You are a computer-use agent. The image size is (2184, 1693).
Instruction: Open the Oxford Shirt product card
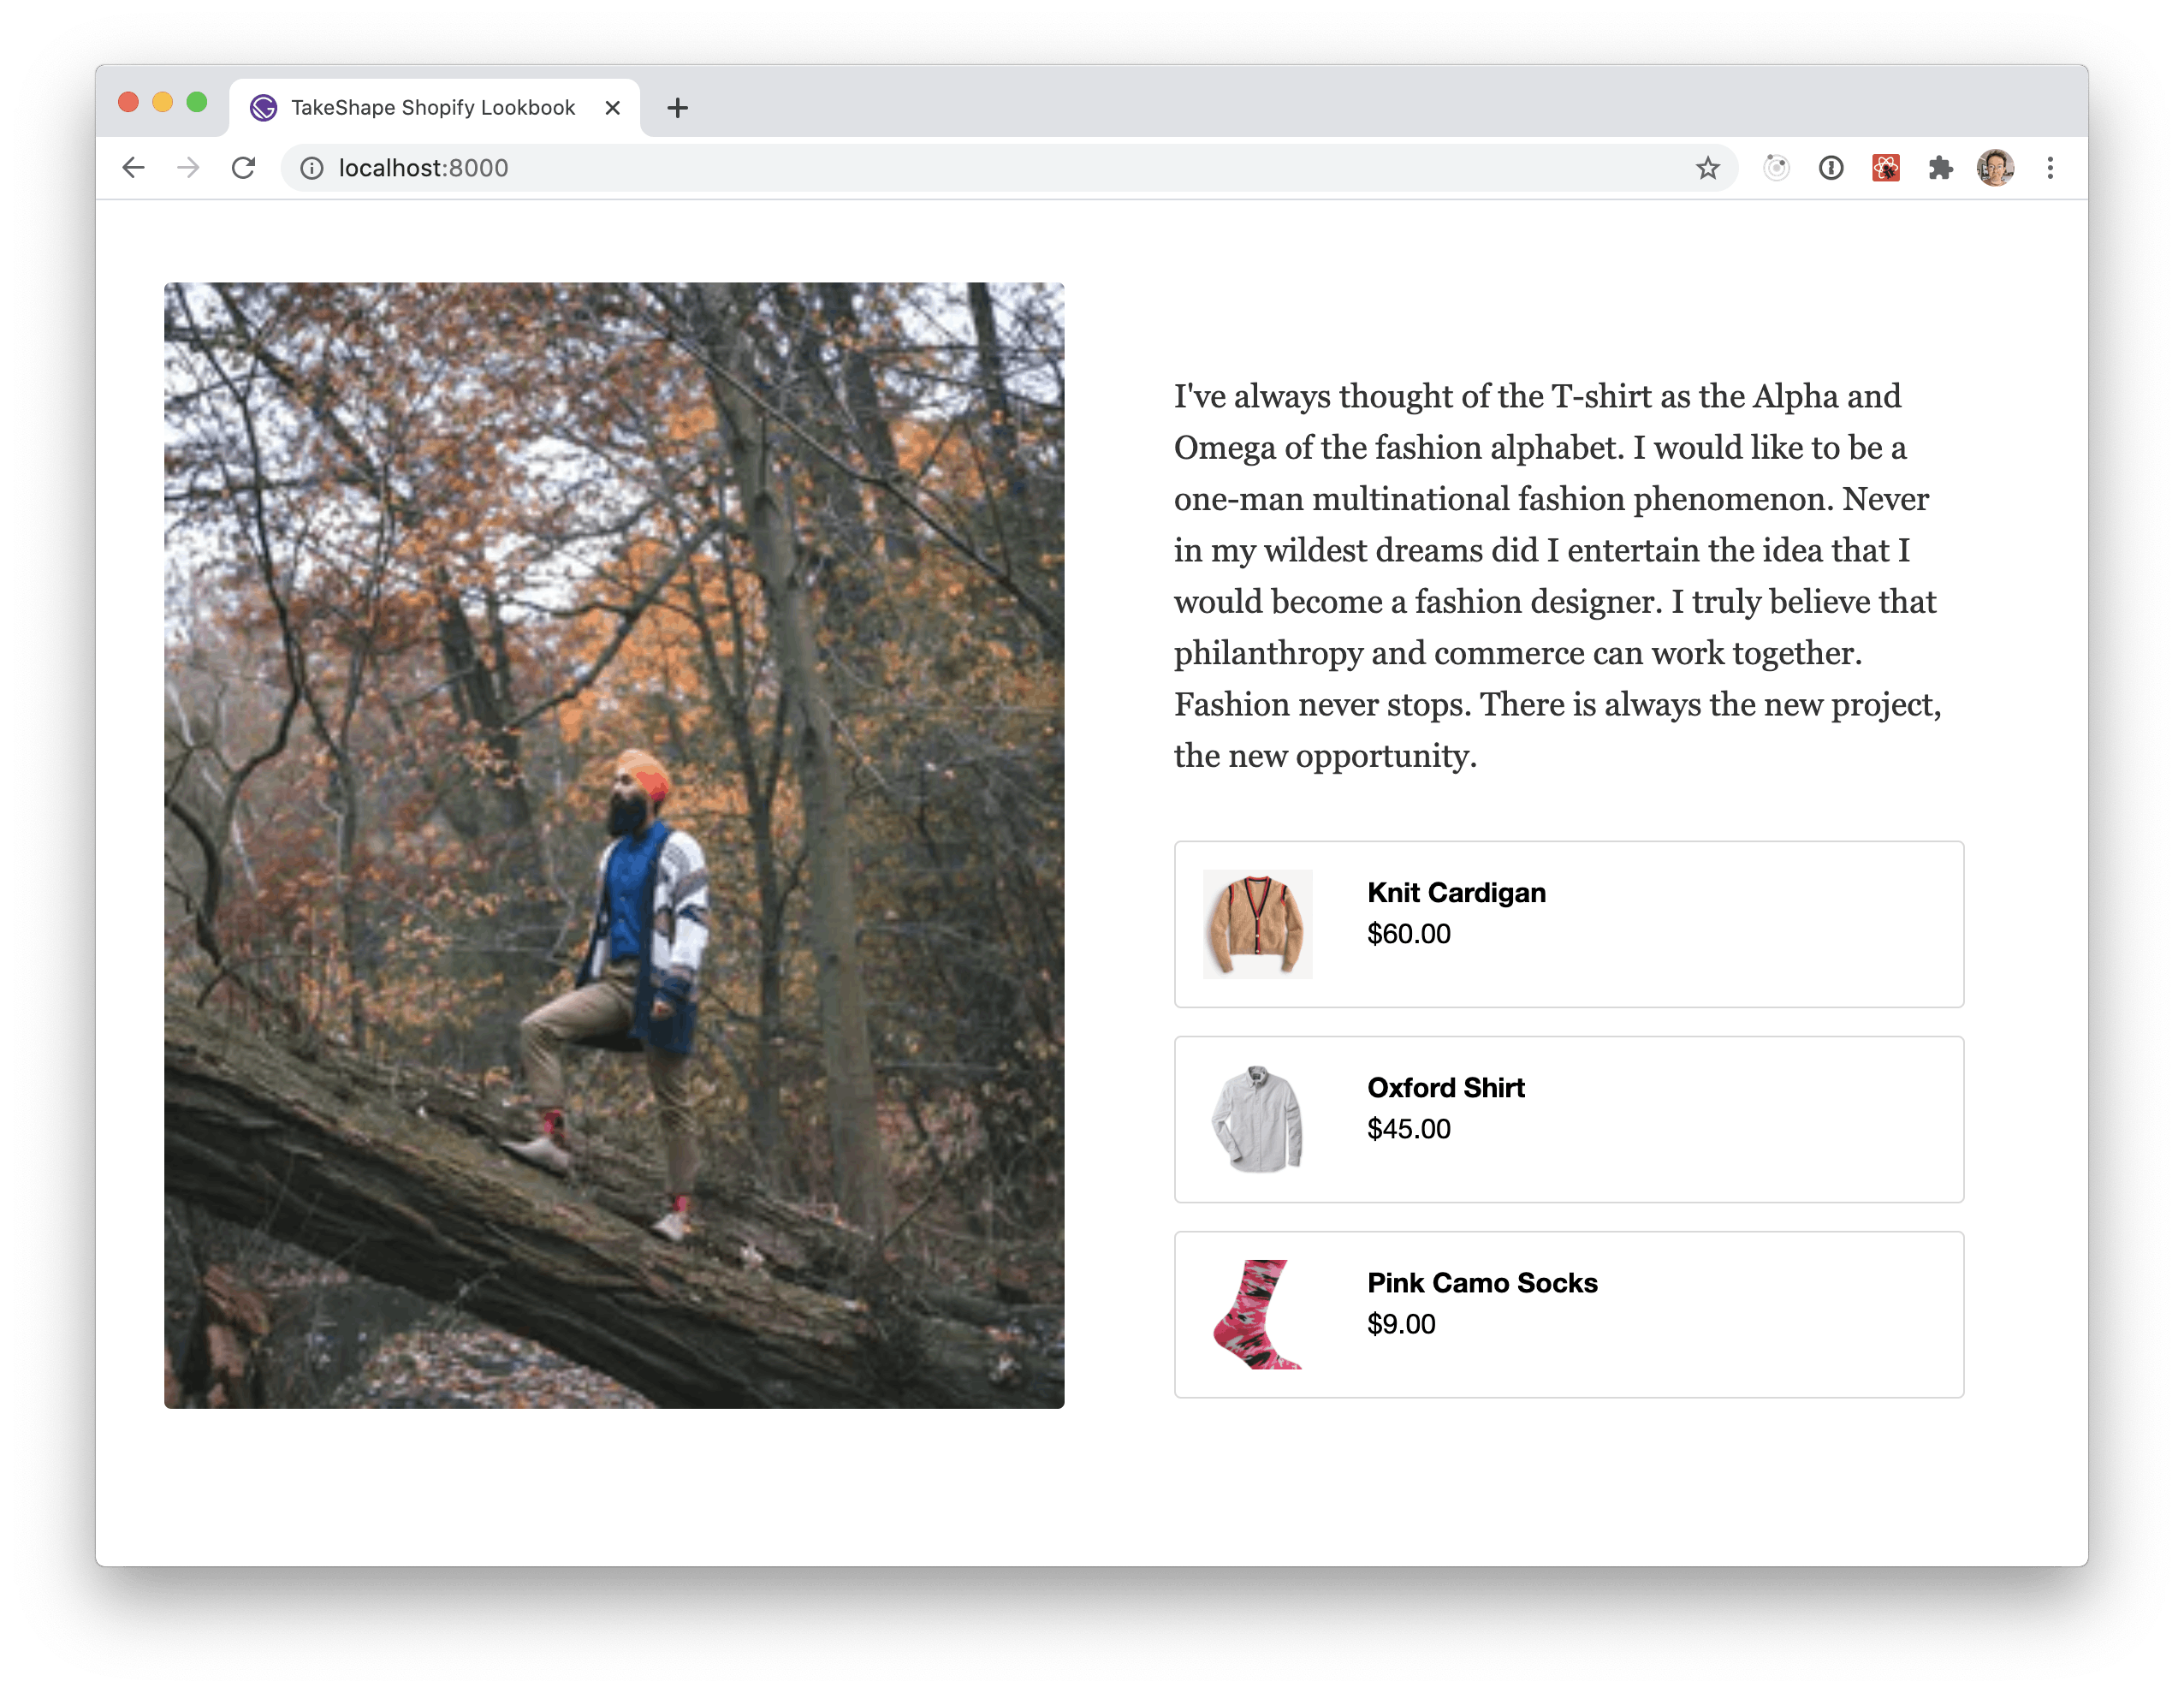click(x=1569, y=1119)
